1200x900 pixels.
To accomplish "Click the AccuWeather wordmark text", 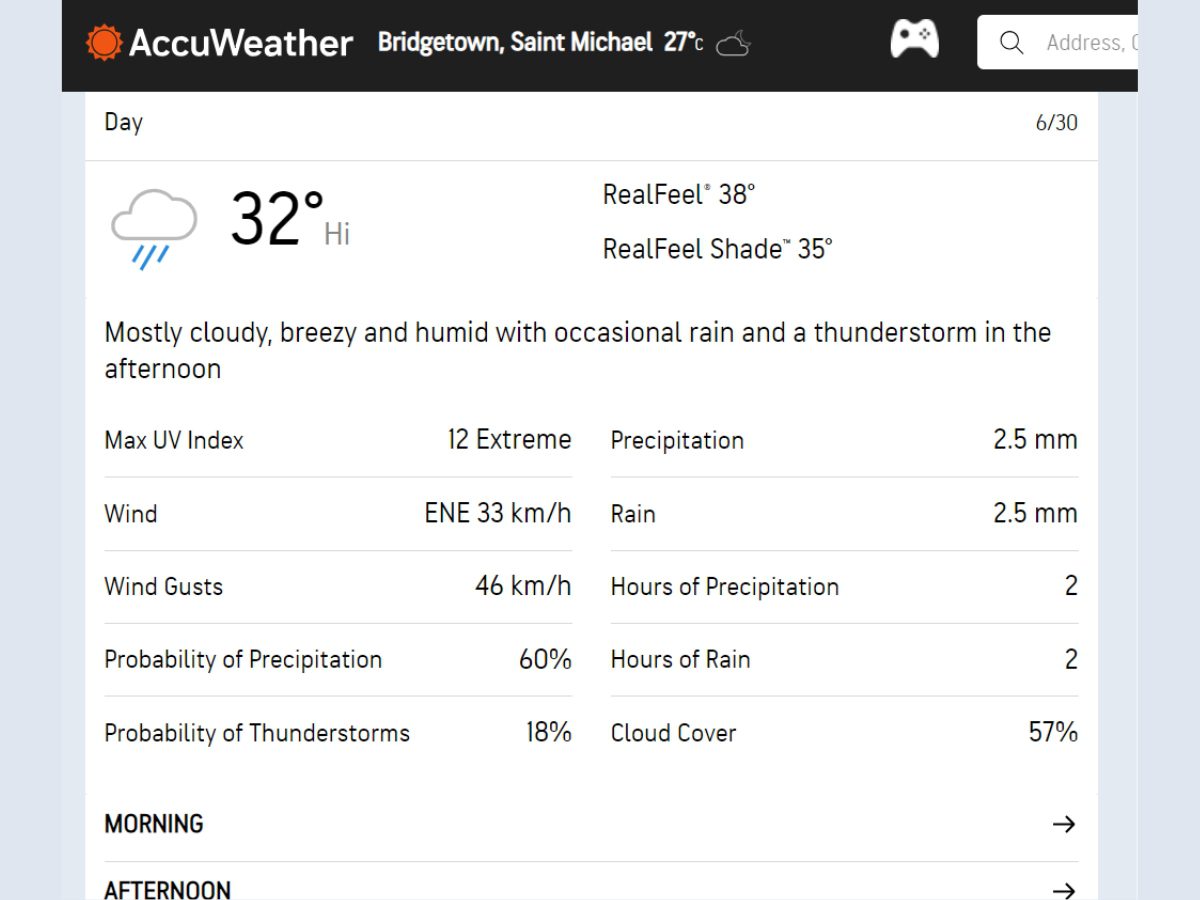I will point(241,43).
